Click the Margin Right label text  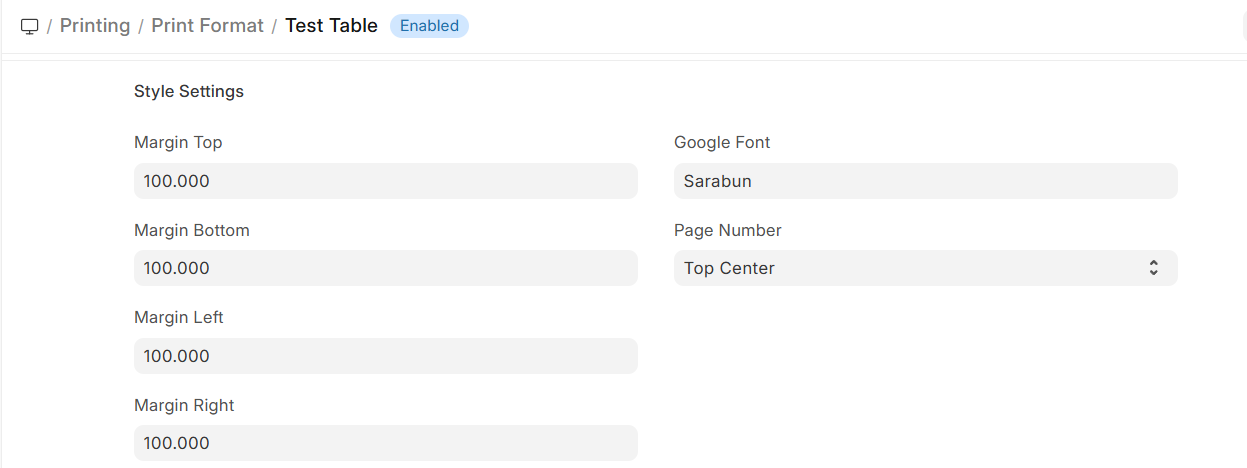point(184,405)
